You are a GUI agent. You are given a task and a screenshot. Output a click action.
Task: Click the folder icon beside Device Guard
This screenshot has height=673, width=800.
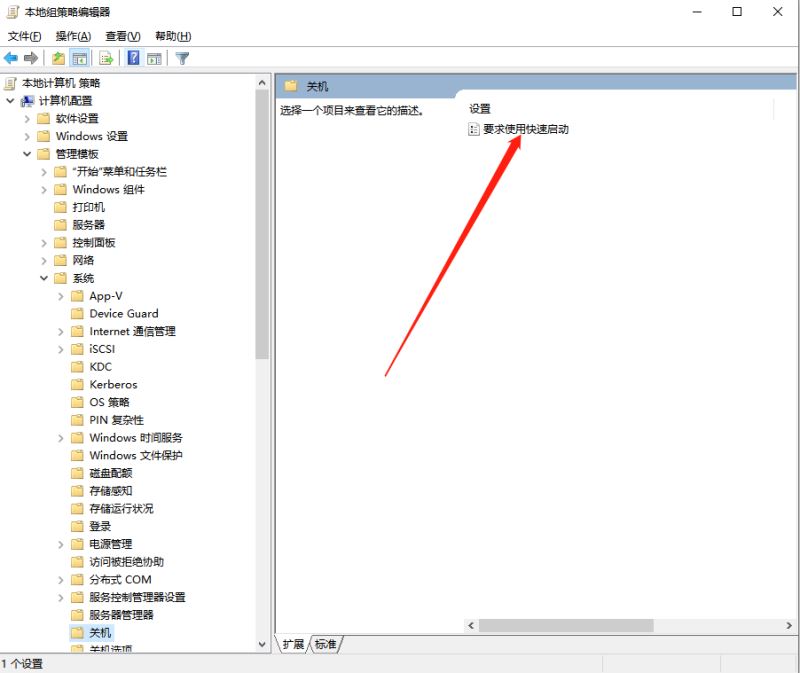[78, 314]
